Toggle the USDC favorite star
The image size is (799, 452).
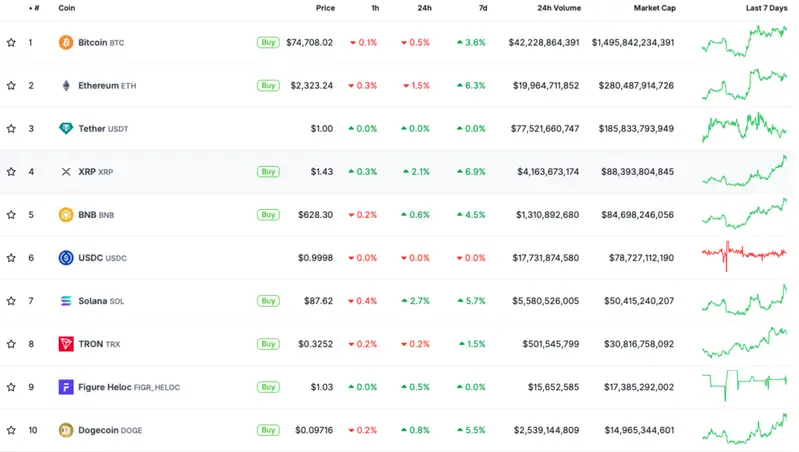tap(11, 258)
